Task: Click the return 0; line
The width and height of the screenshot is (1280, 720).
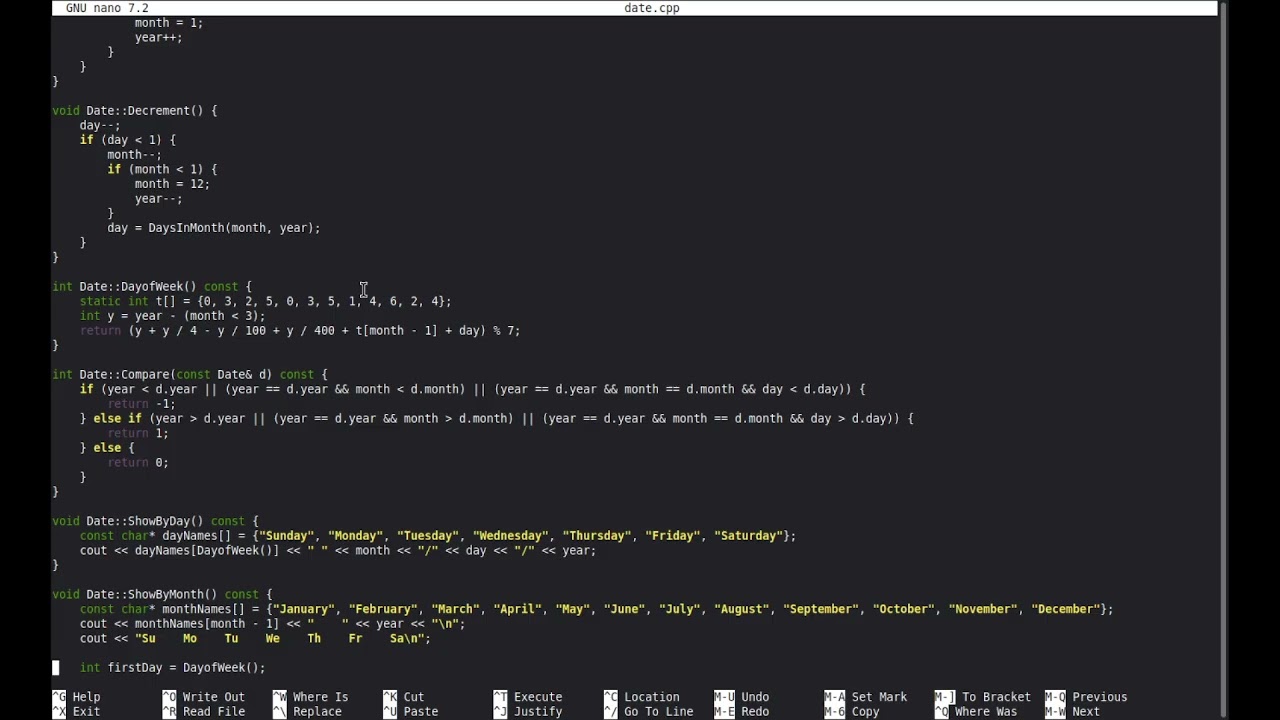Action: 138,463
